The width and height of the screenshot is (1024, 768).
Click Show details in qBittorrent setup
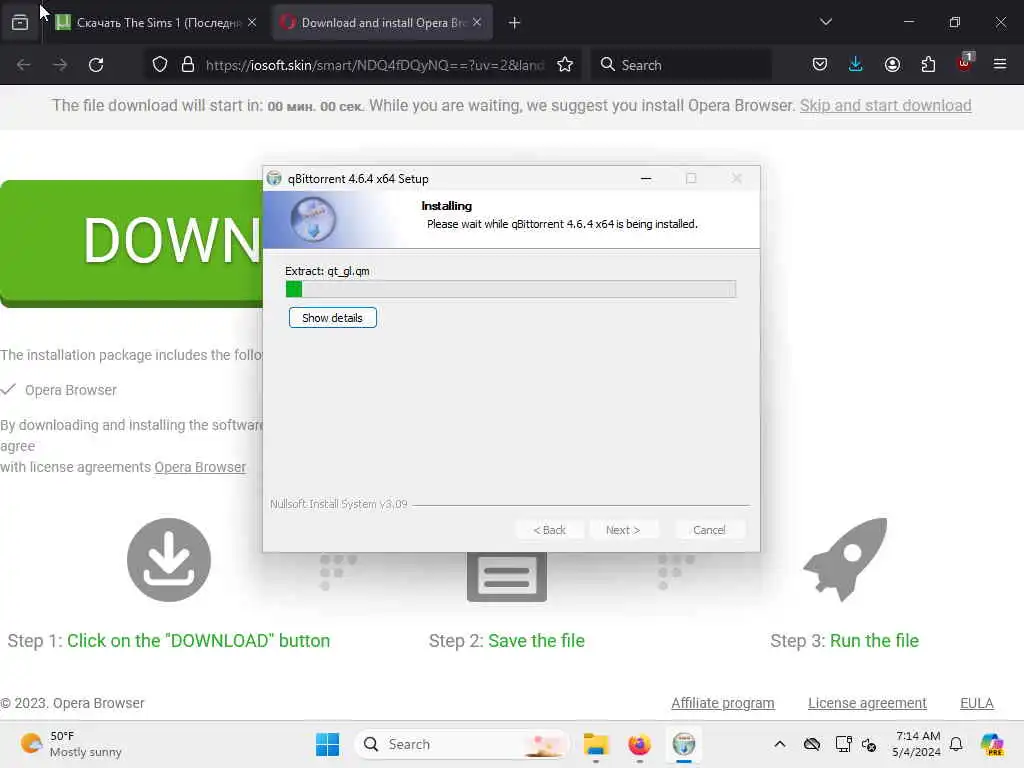(x=332, y=318)
